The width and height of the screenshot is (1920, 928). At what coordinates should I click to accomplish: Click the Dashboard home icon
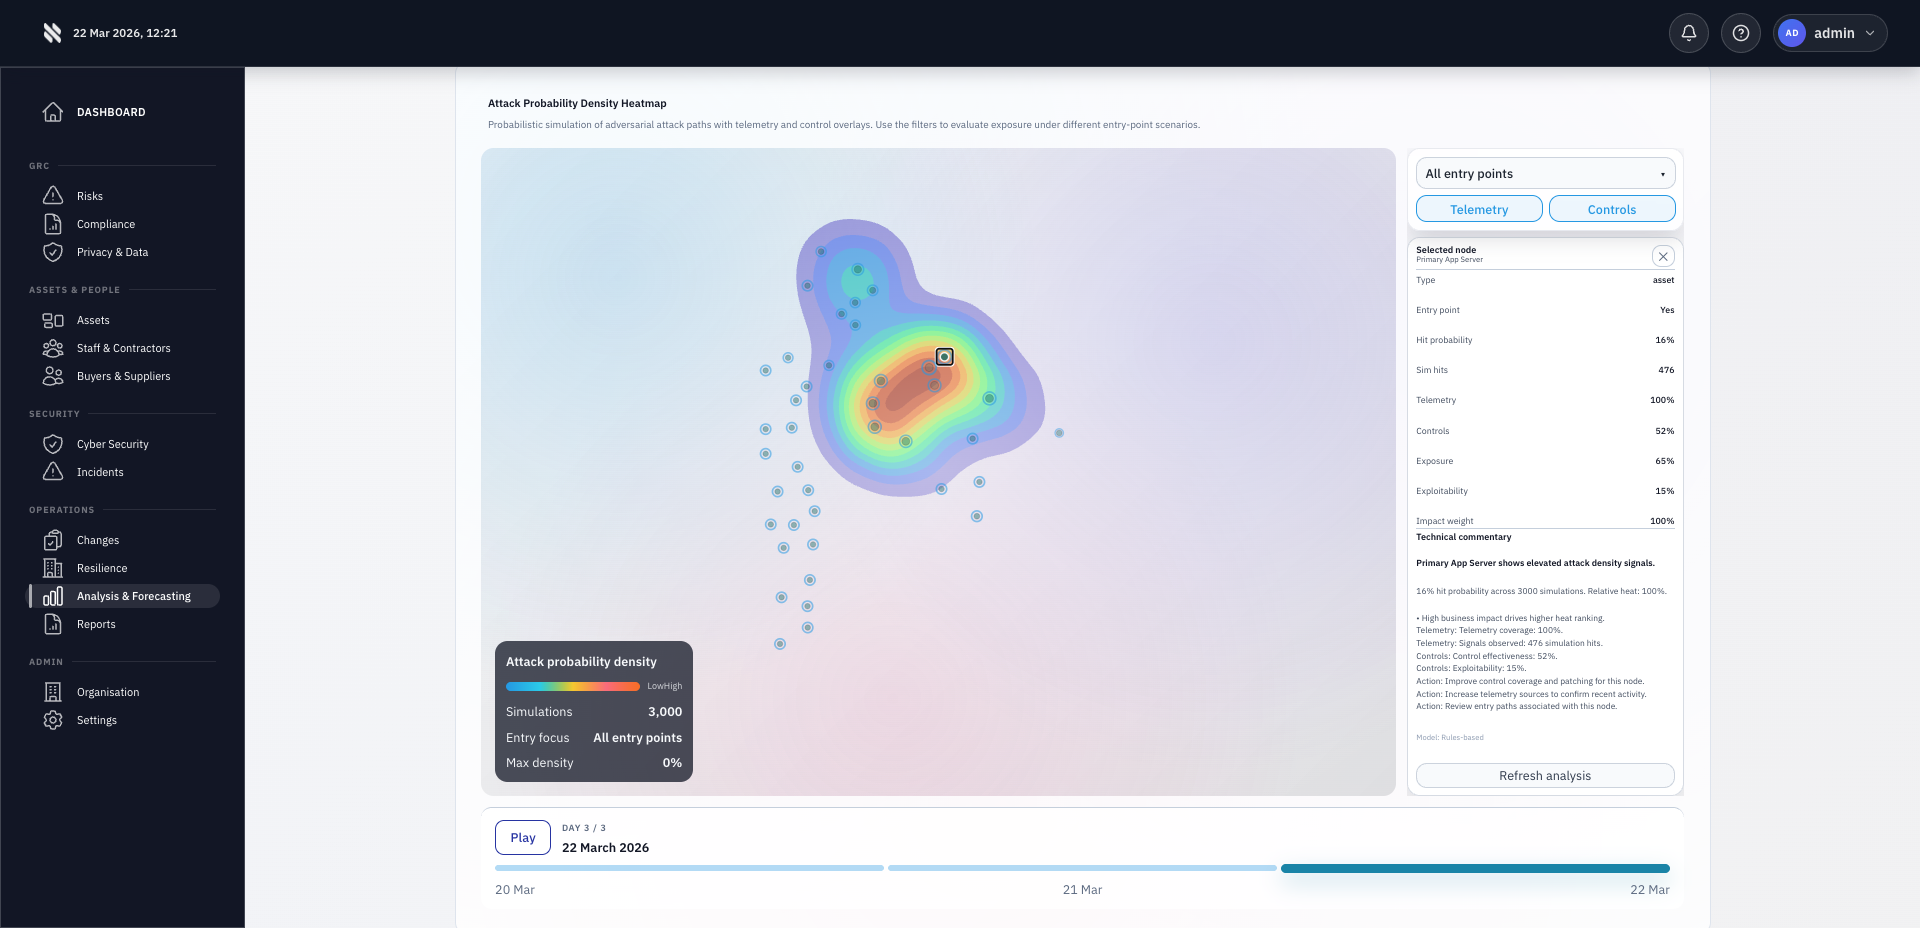[54, 112]
